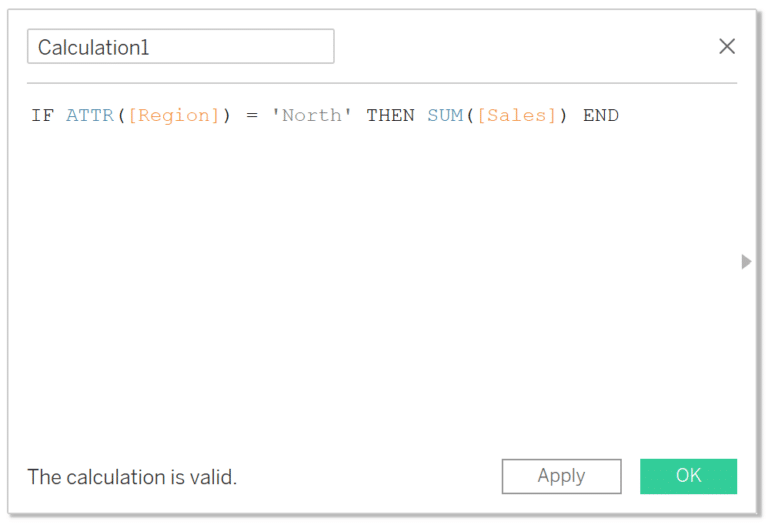Apply the calculation

[561, 476]
